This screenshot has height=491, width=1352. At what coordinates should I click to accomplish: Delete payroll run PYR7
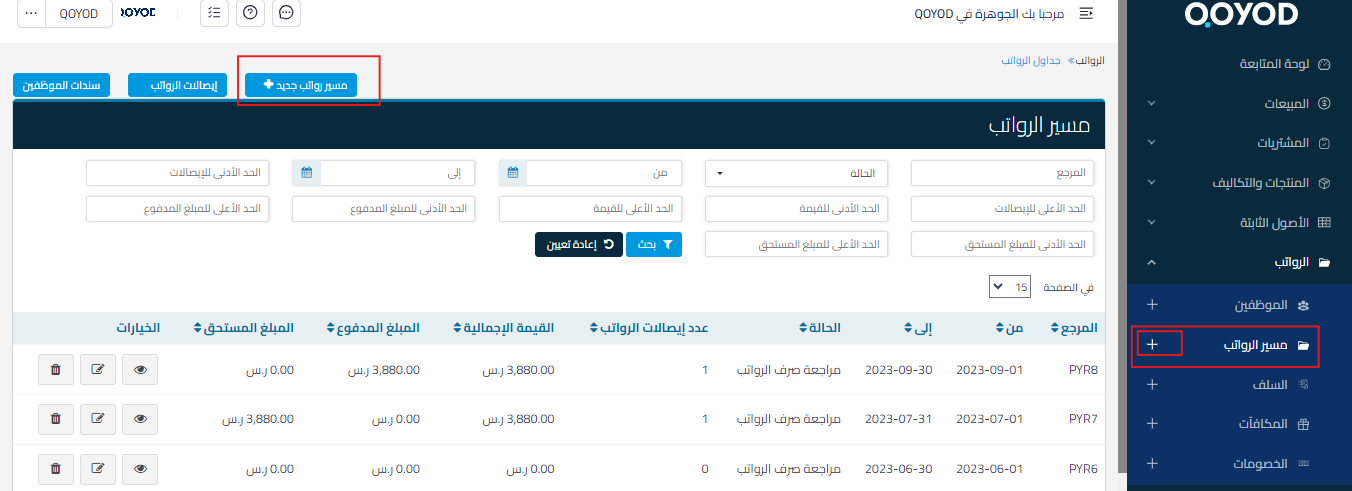click(55, 419)
